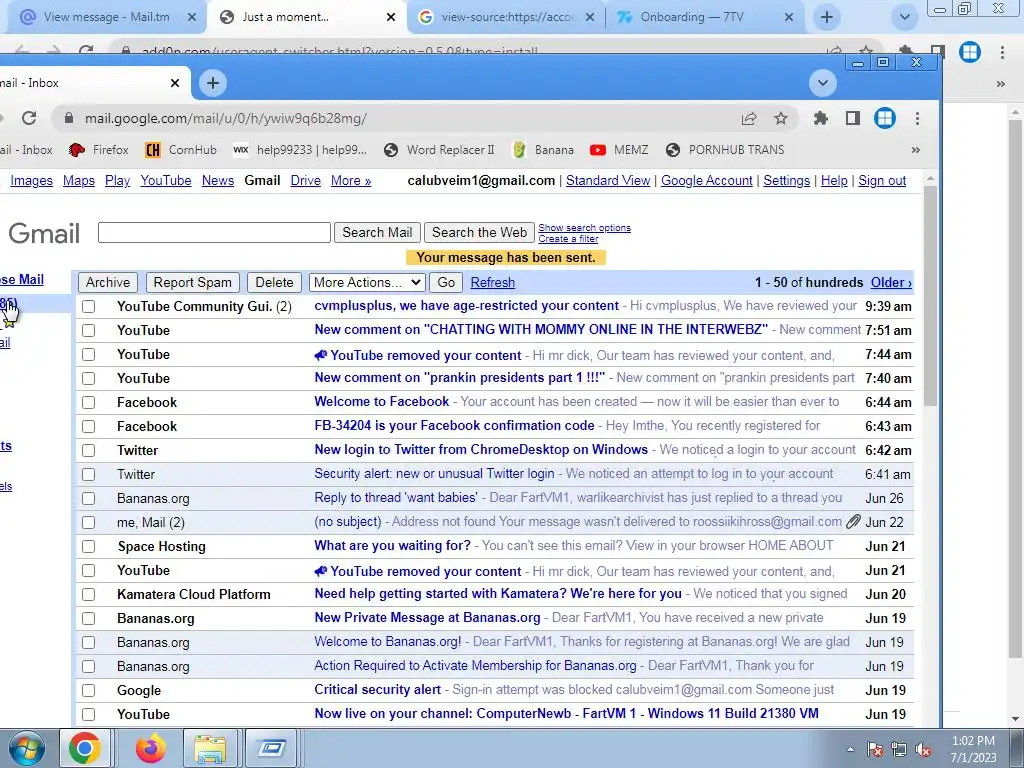Click the Gmail page vertical scrollbar thumb

930,296
